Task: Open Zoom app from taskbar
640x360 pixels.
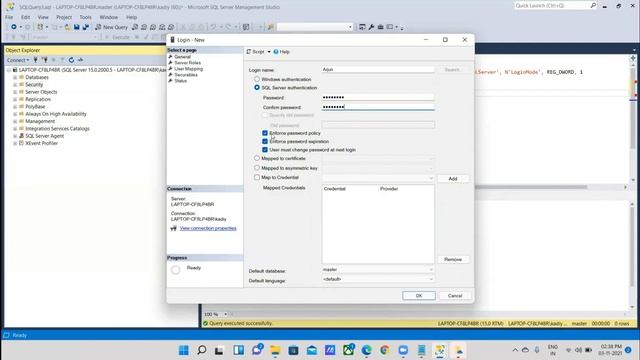Action: click(x=403, y=350)
